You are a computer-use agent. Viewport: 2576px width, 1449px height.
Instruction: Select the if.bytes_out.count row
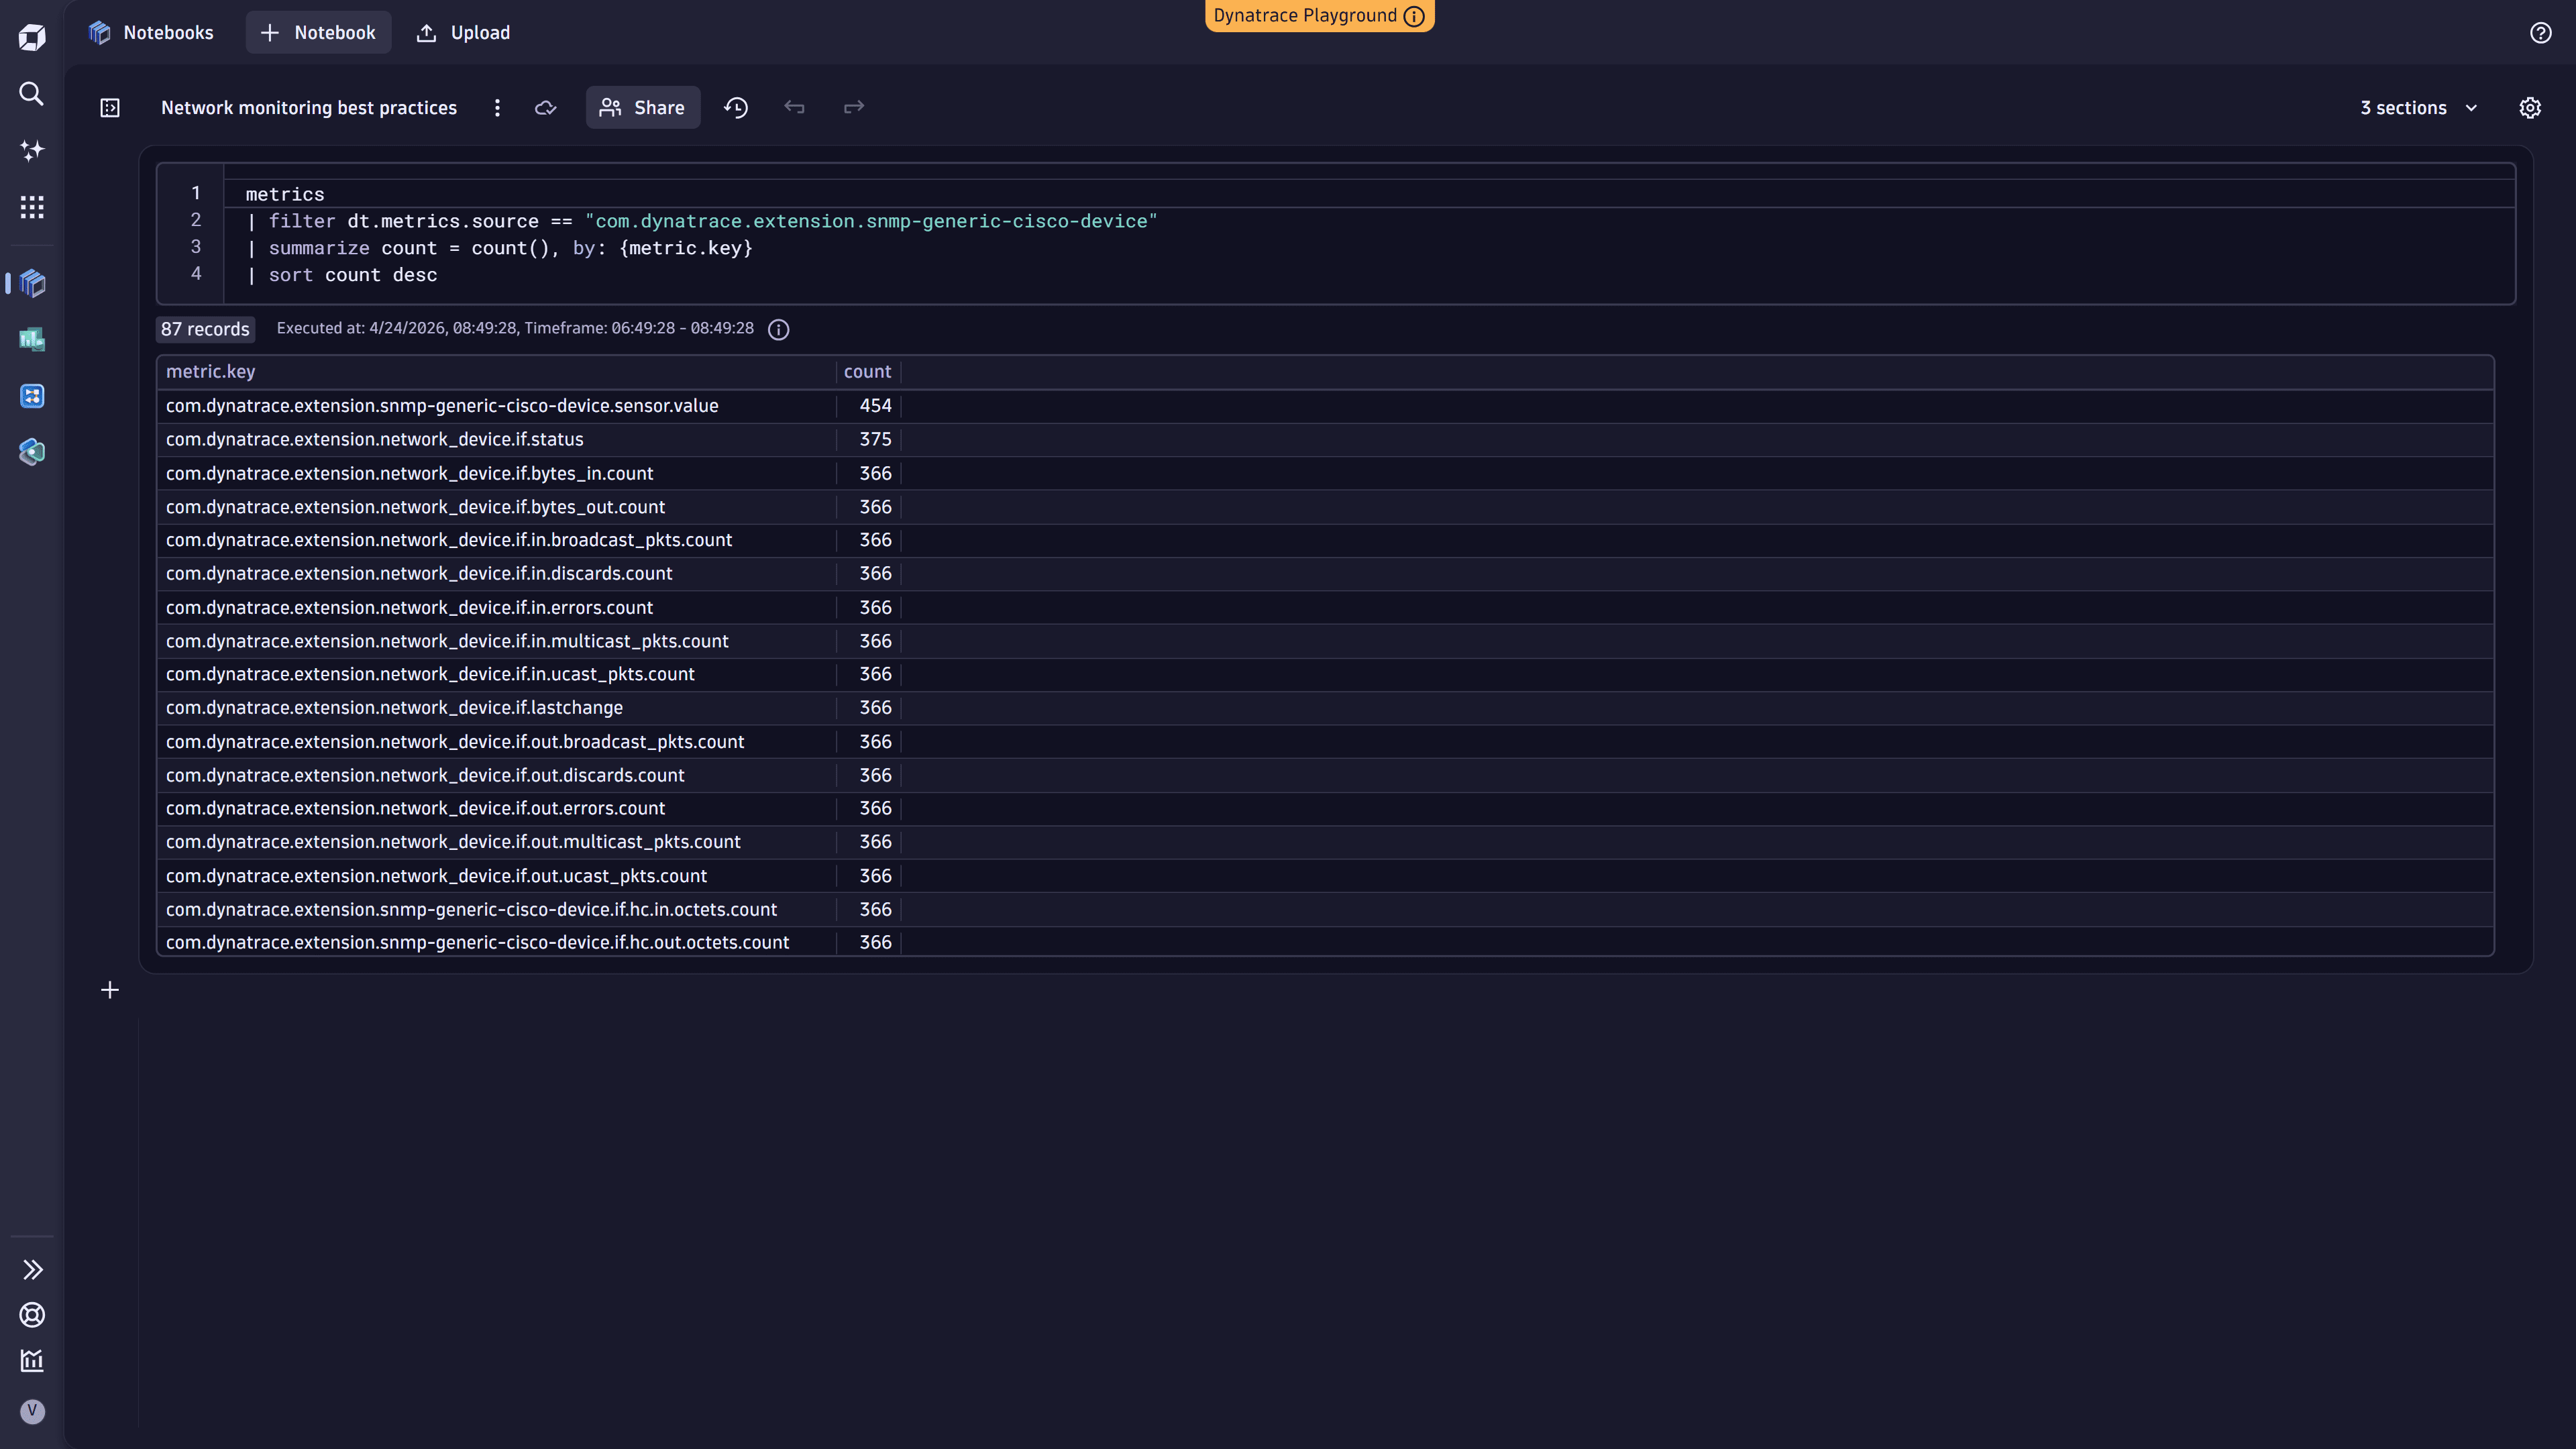(1325, 507)
